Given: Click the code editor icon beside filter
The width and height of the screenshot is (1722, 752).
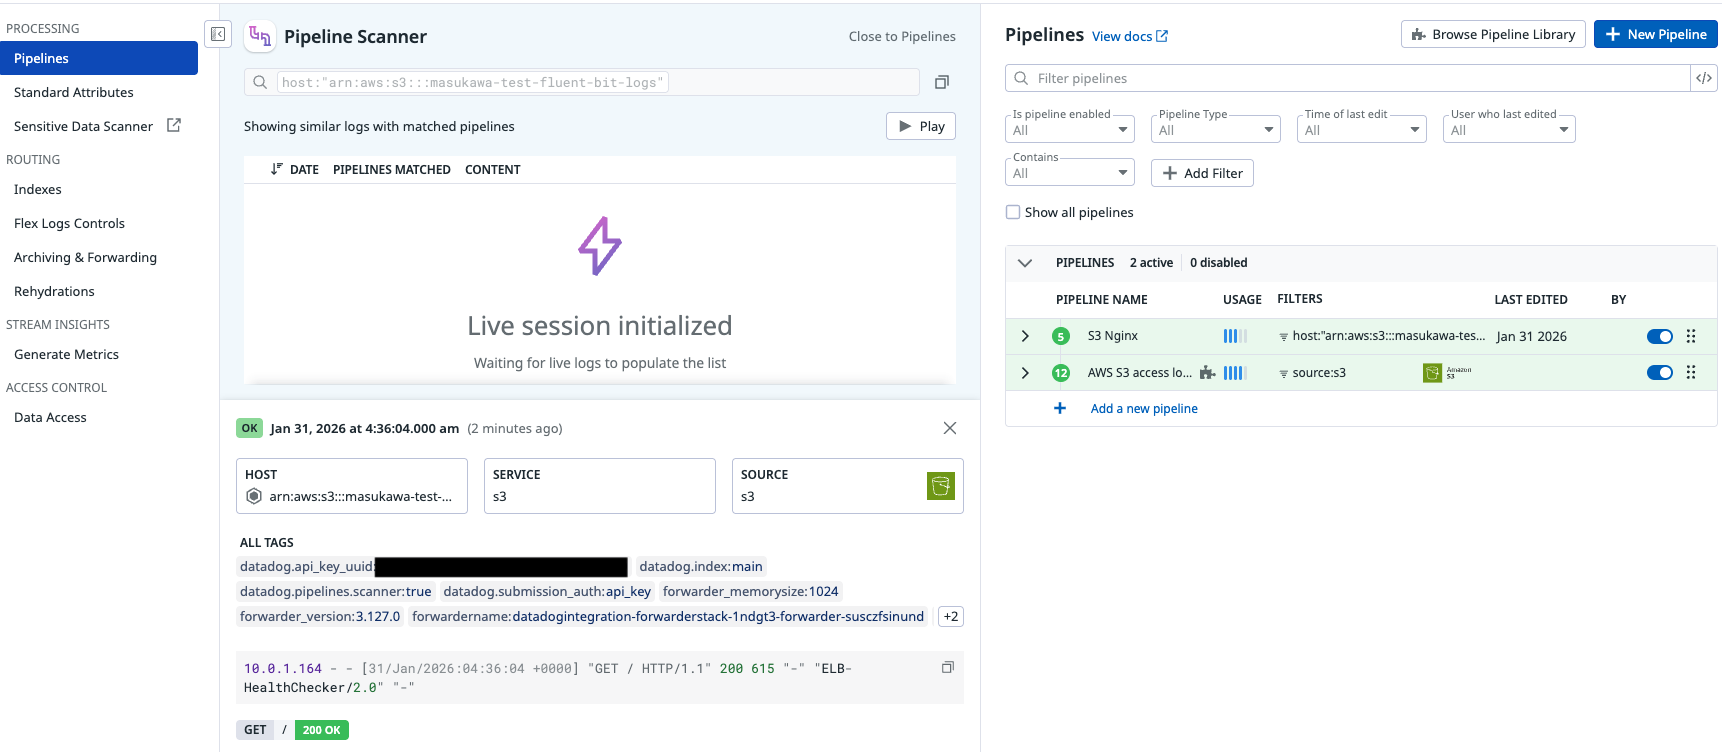Looking at the screenshot, I should (x=1704, y=78).
